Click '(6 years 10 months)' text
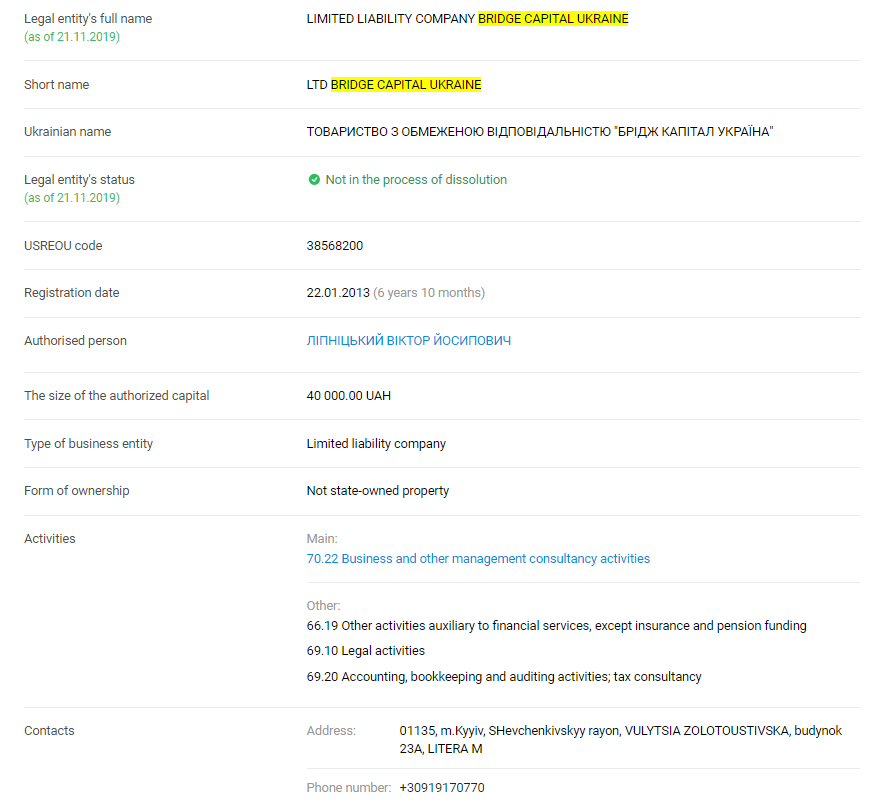Image resolution: width=873 pixels, height=809 pixels. (x=429, y=292)
